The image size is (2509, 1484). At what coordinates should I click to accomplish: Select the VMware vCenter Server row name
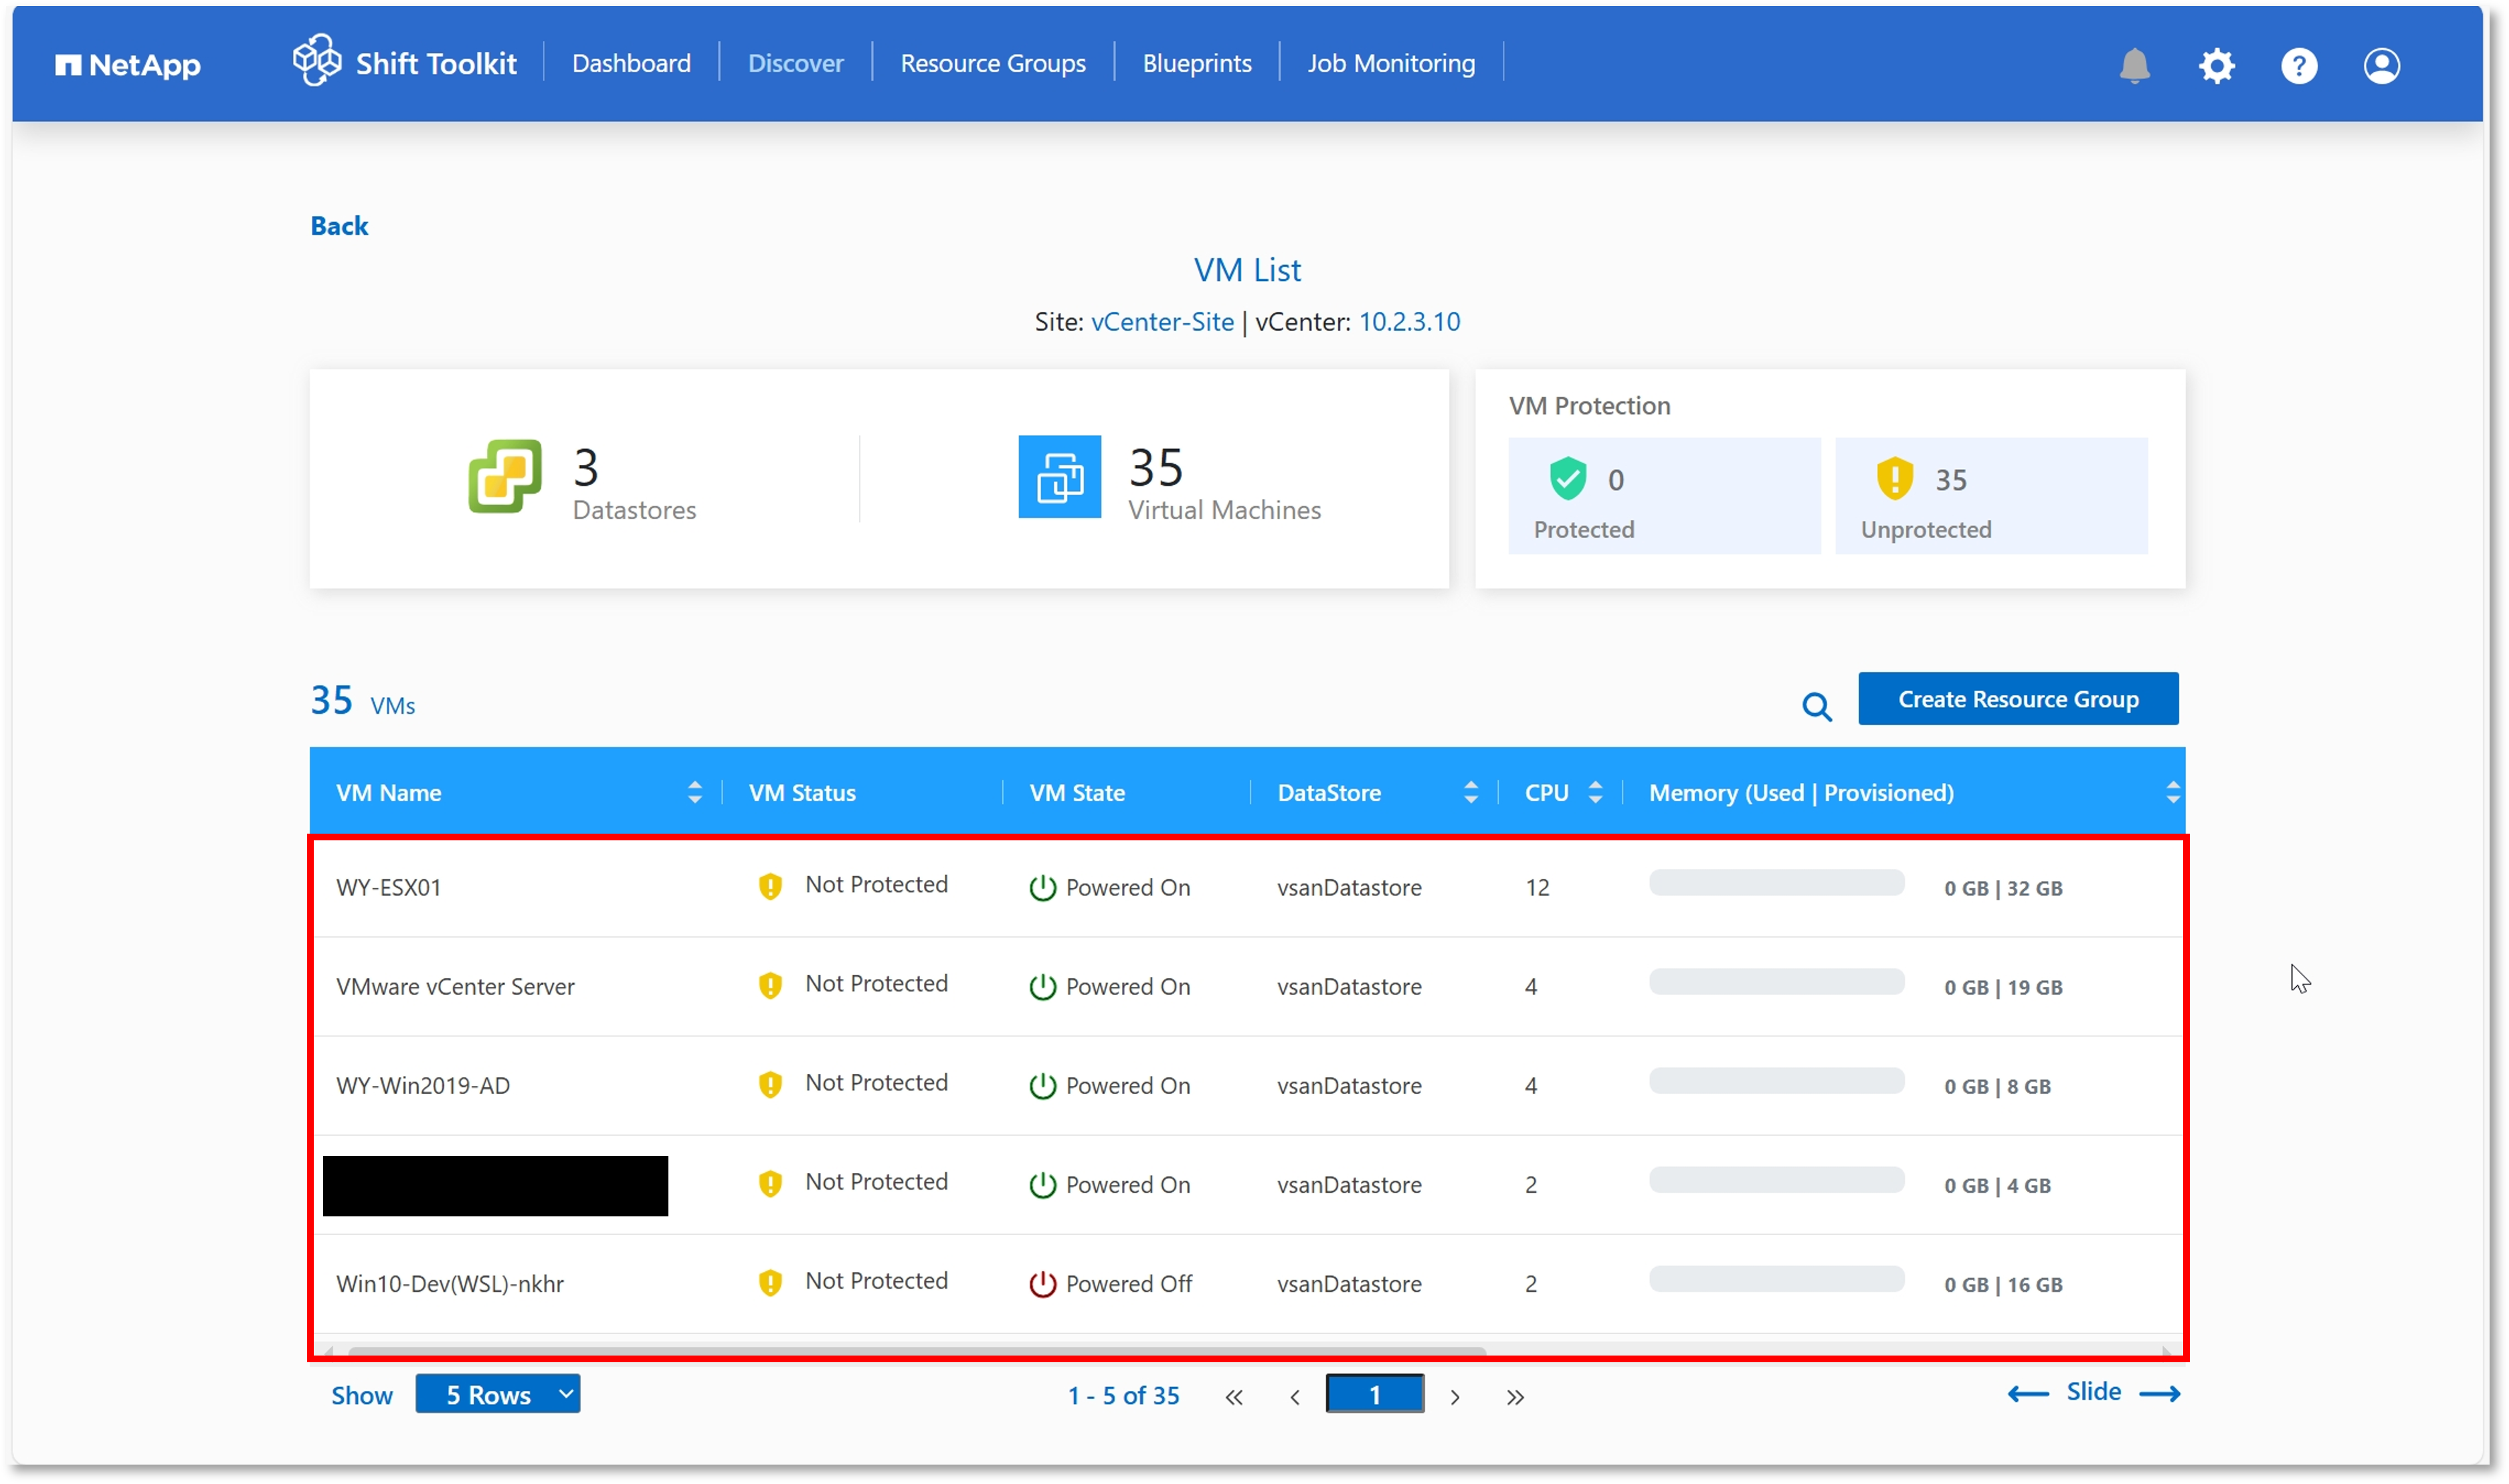(x=455, y=986)
